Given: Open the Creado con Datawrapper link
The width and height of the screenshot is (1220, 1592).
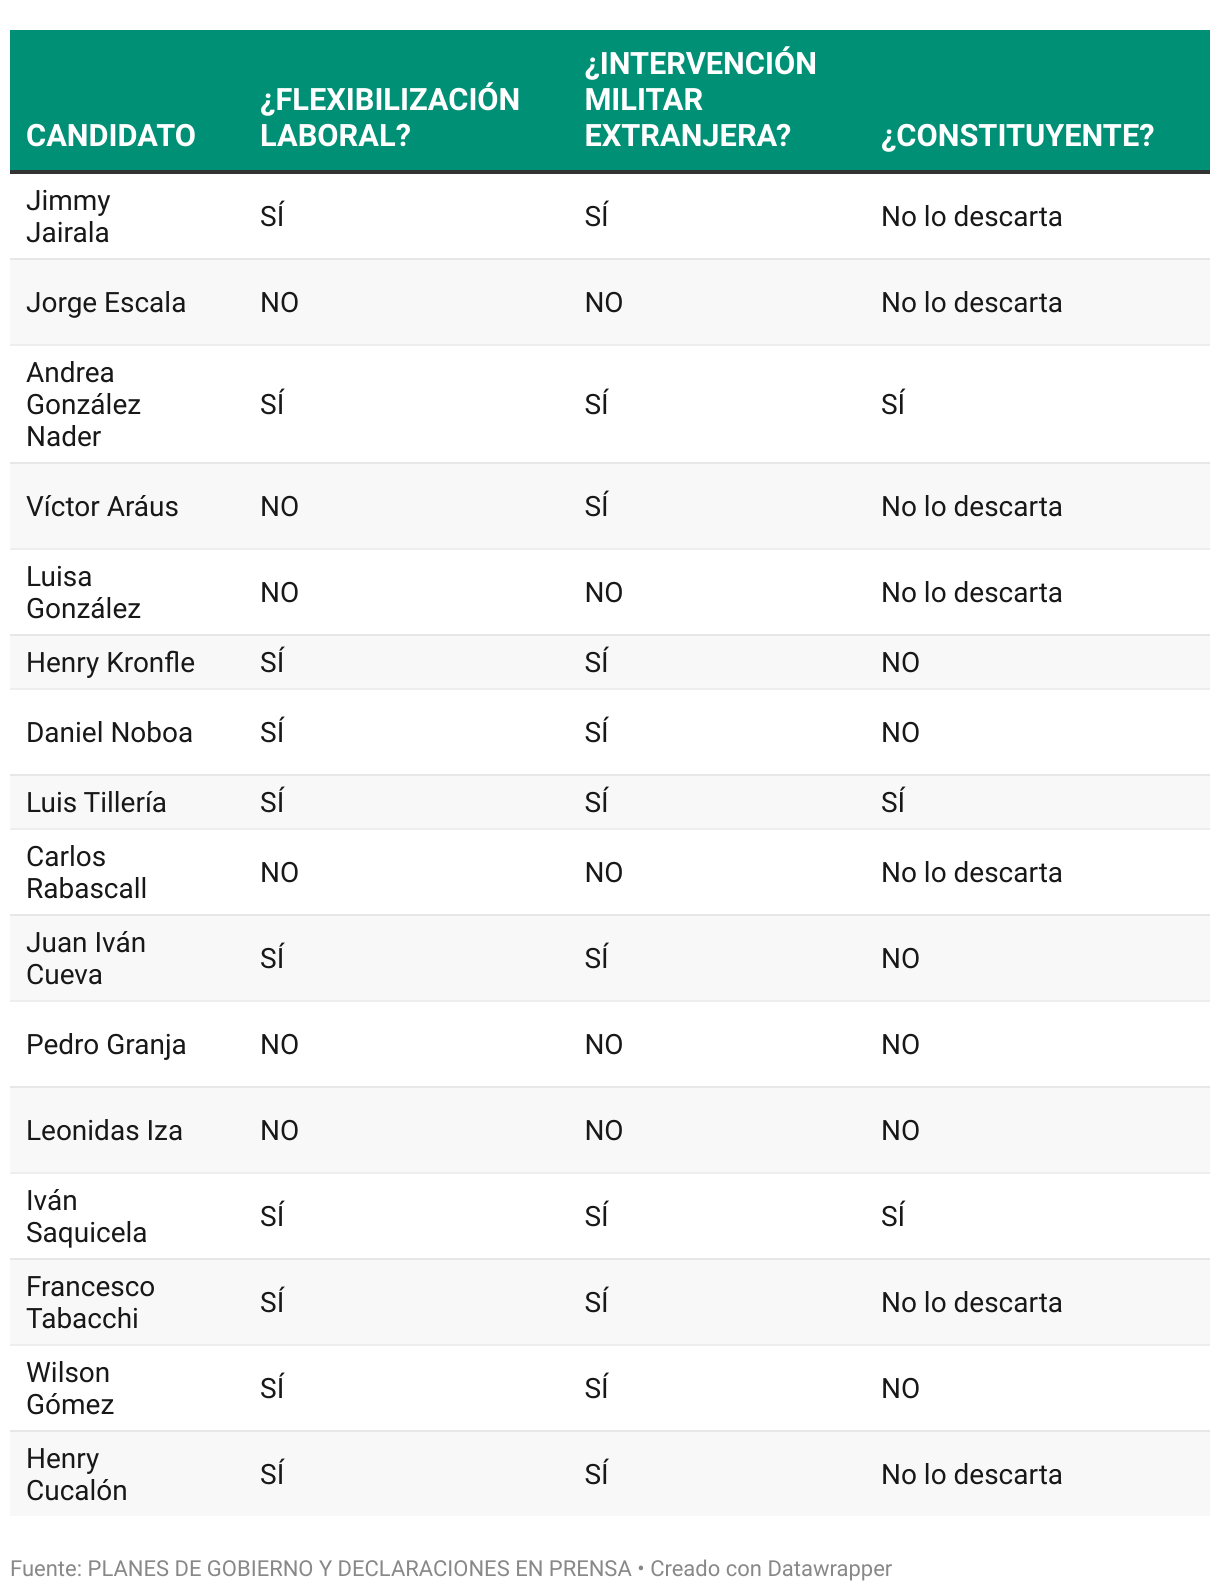Looking at the screenshot, I should (x=770, y=1568).
